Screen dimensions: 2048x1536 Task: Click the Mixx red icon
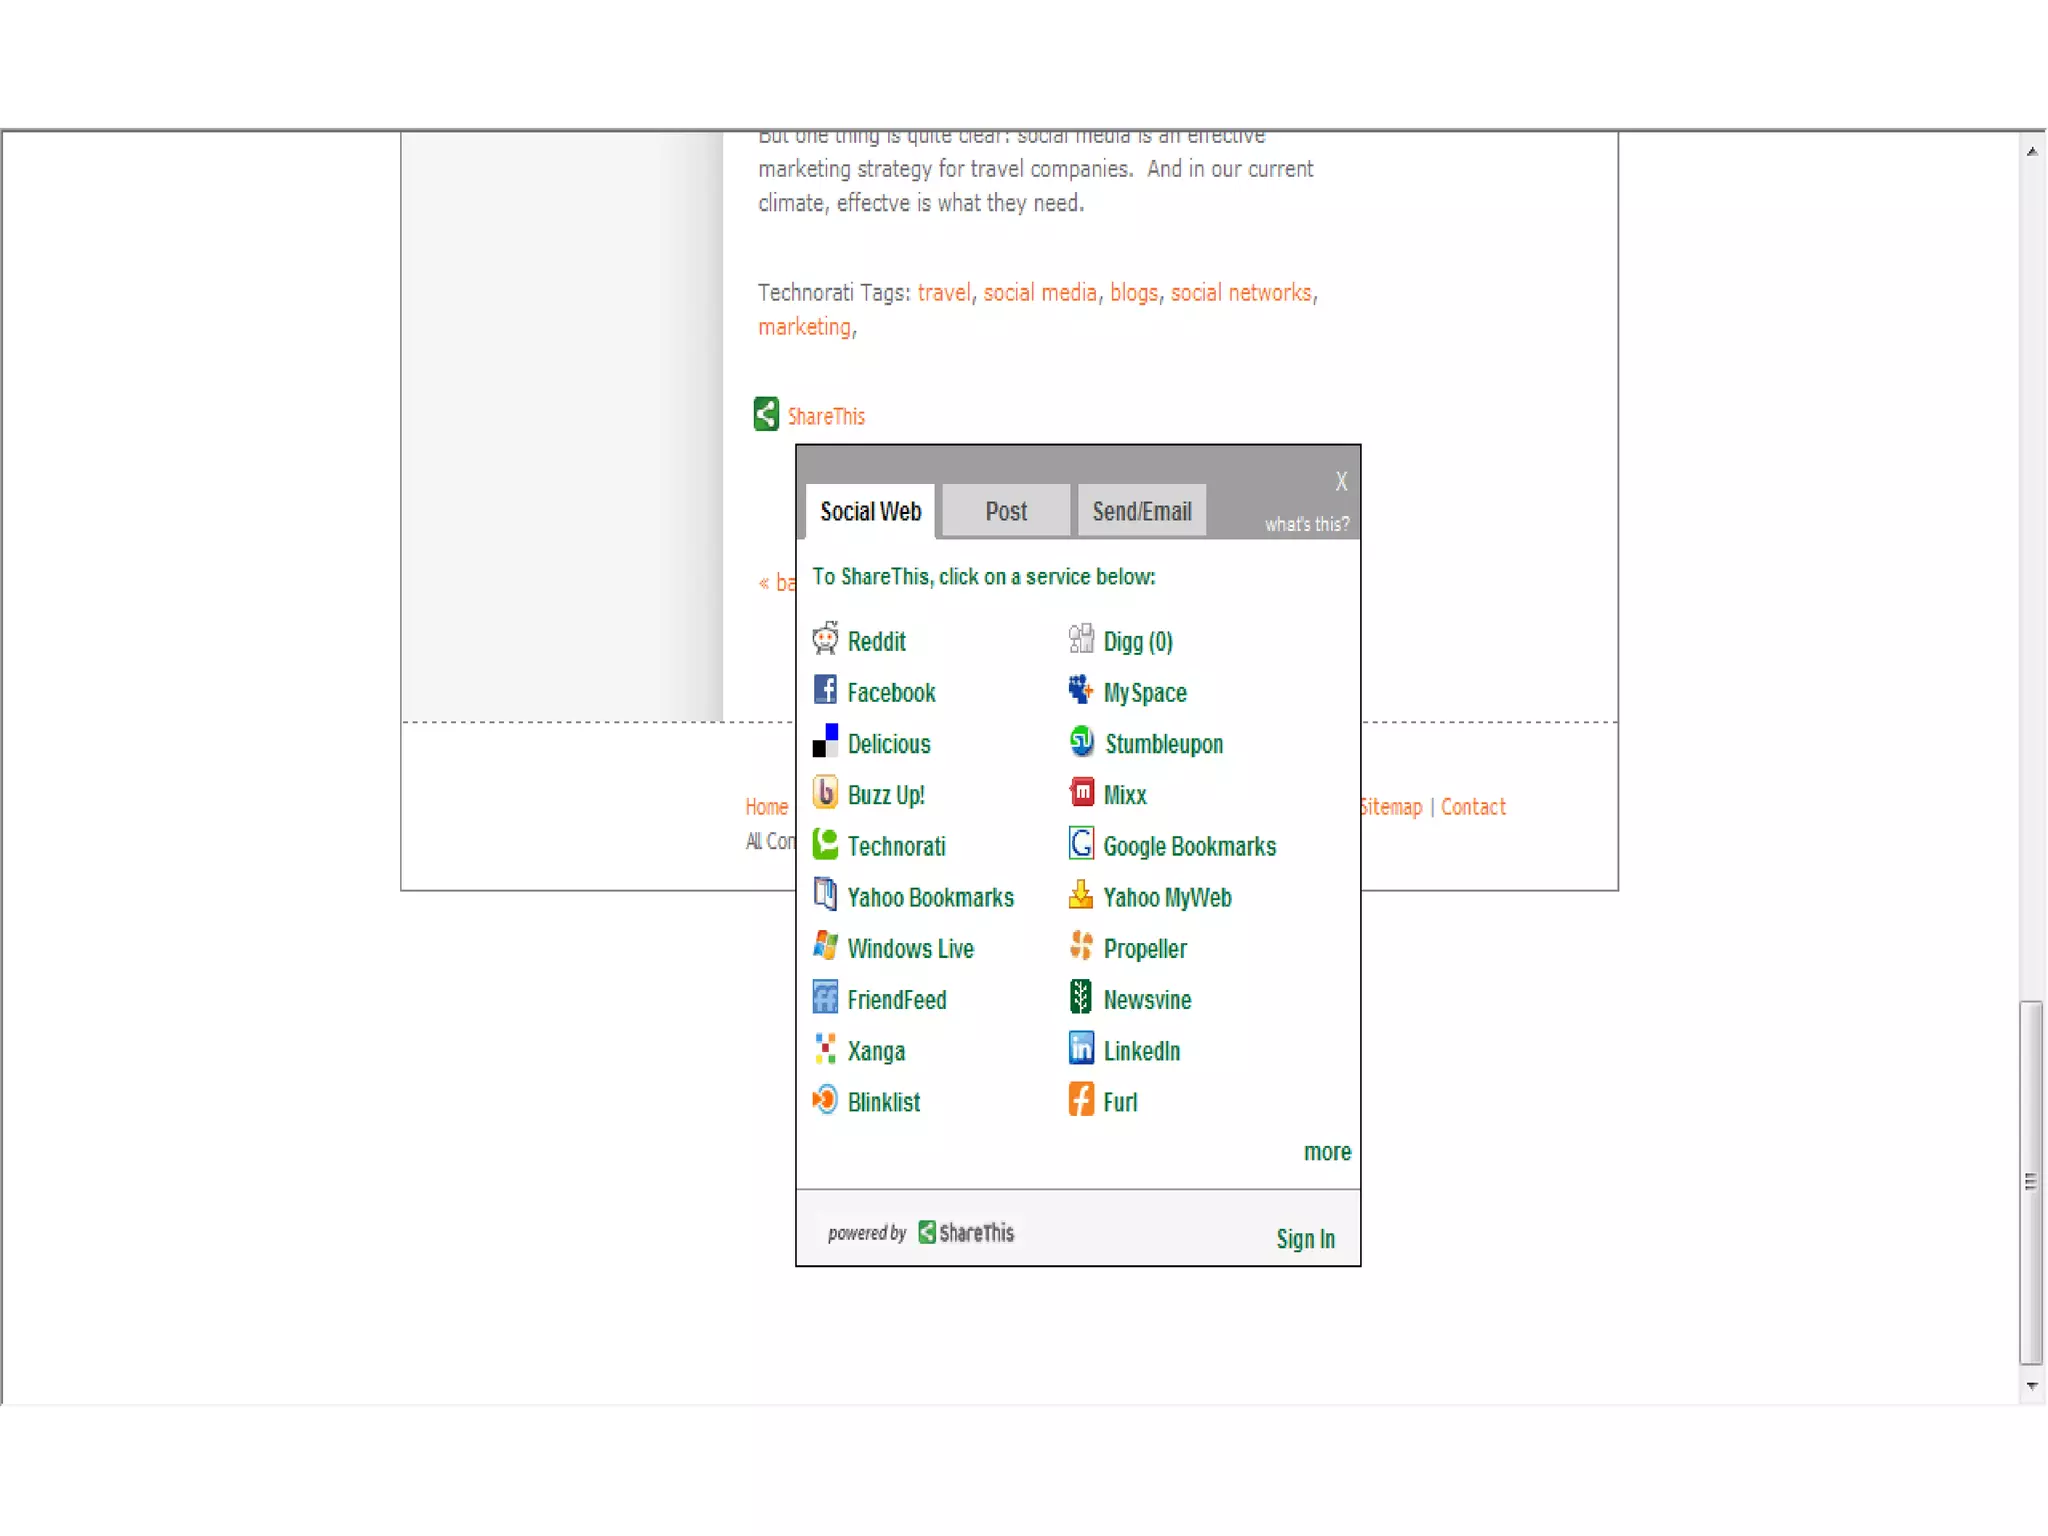[1081, 792]
